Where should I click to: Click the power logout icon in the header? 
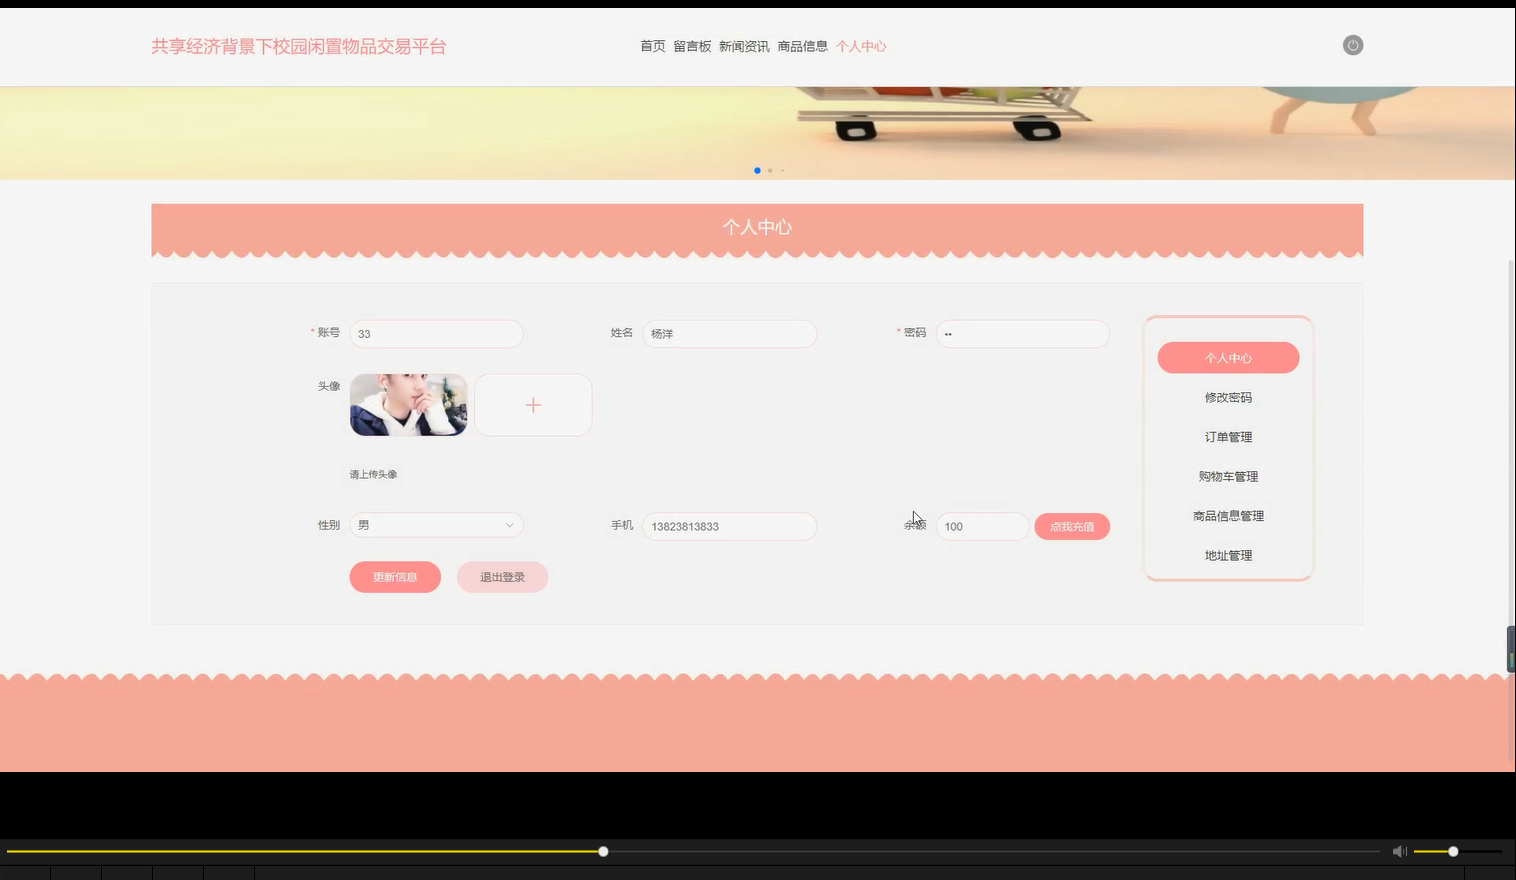pos(1352,45)
